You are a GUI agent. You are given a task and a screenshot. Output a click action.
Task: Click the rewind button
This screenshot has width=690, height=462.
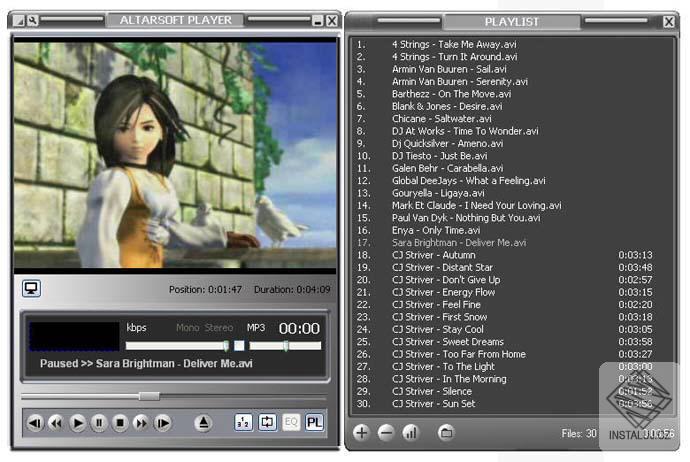pyautogui.click(x=56, y=423)
